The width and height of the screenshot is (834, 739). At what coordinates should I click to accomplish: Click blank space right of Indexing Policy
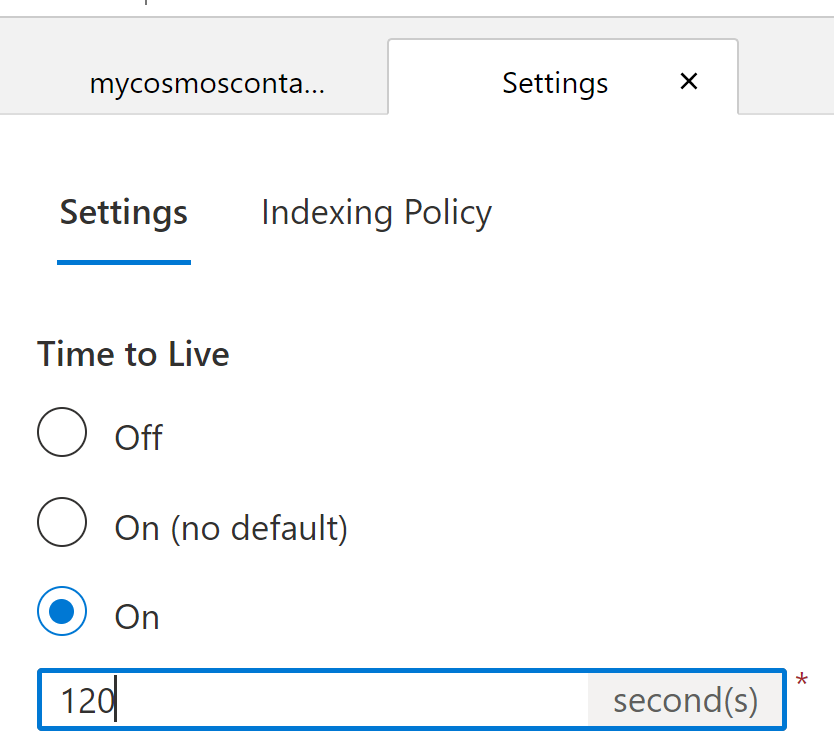(660, 213)
